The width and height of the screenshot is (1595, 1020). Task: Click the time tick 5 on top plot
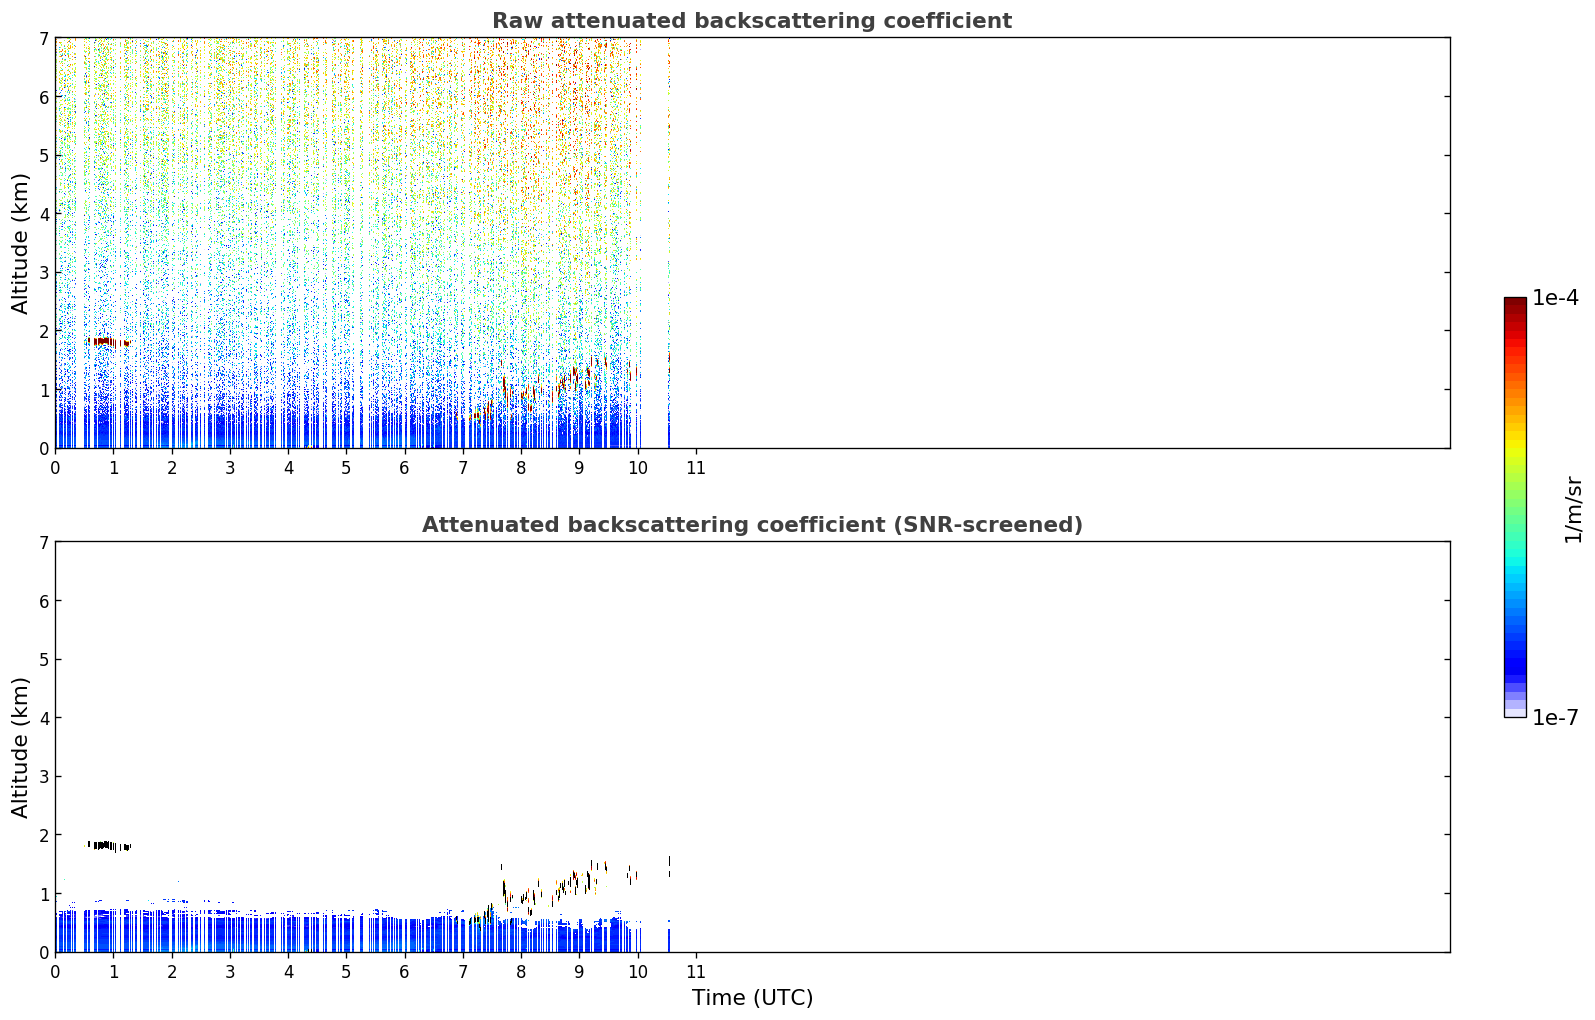tap(346, 468)
